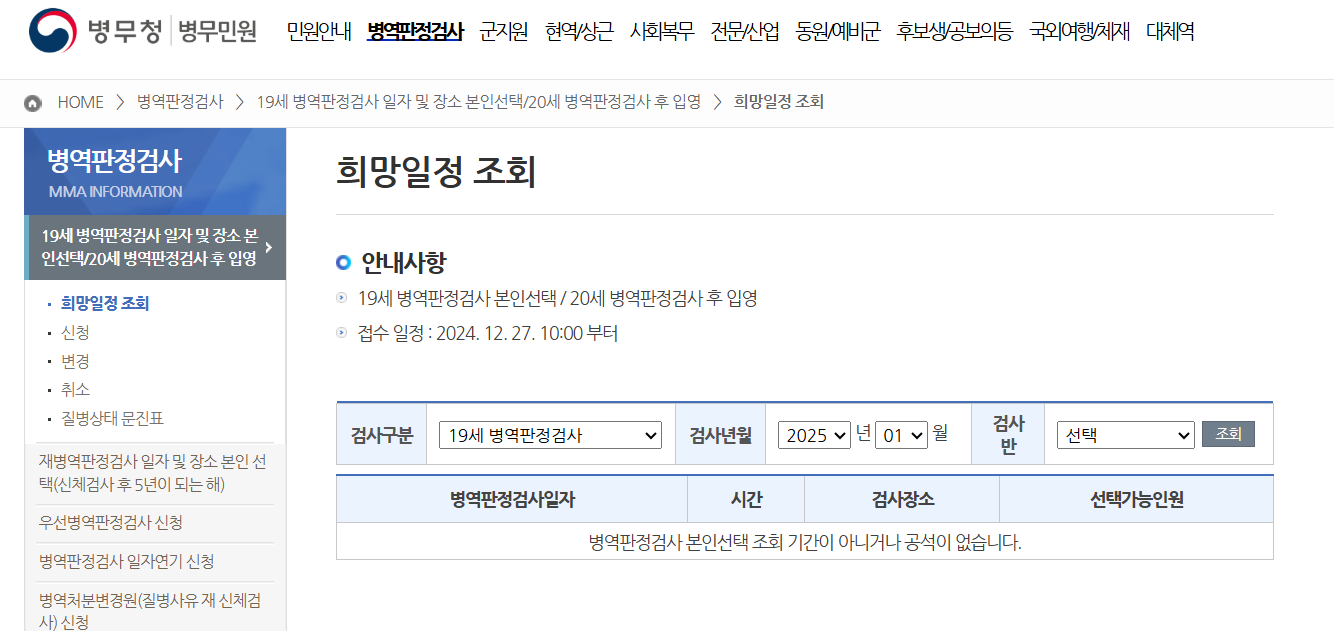Image resolution: width=1334 pixels, height=631 pixels.
Task: Open the 국외여행/체재 menu
Action: pos(1079,32)
